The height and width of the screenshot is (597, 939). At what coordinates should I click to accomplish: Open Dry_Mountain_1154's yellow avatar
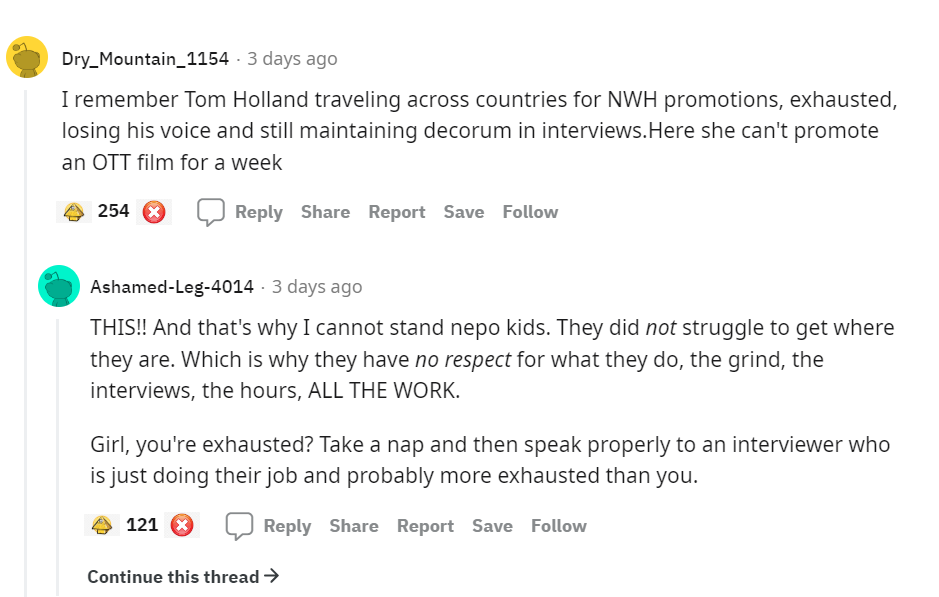27,57
